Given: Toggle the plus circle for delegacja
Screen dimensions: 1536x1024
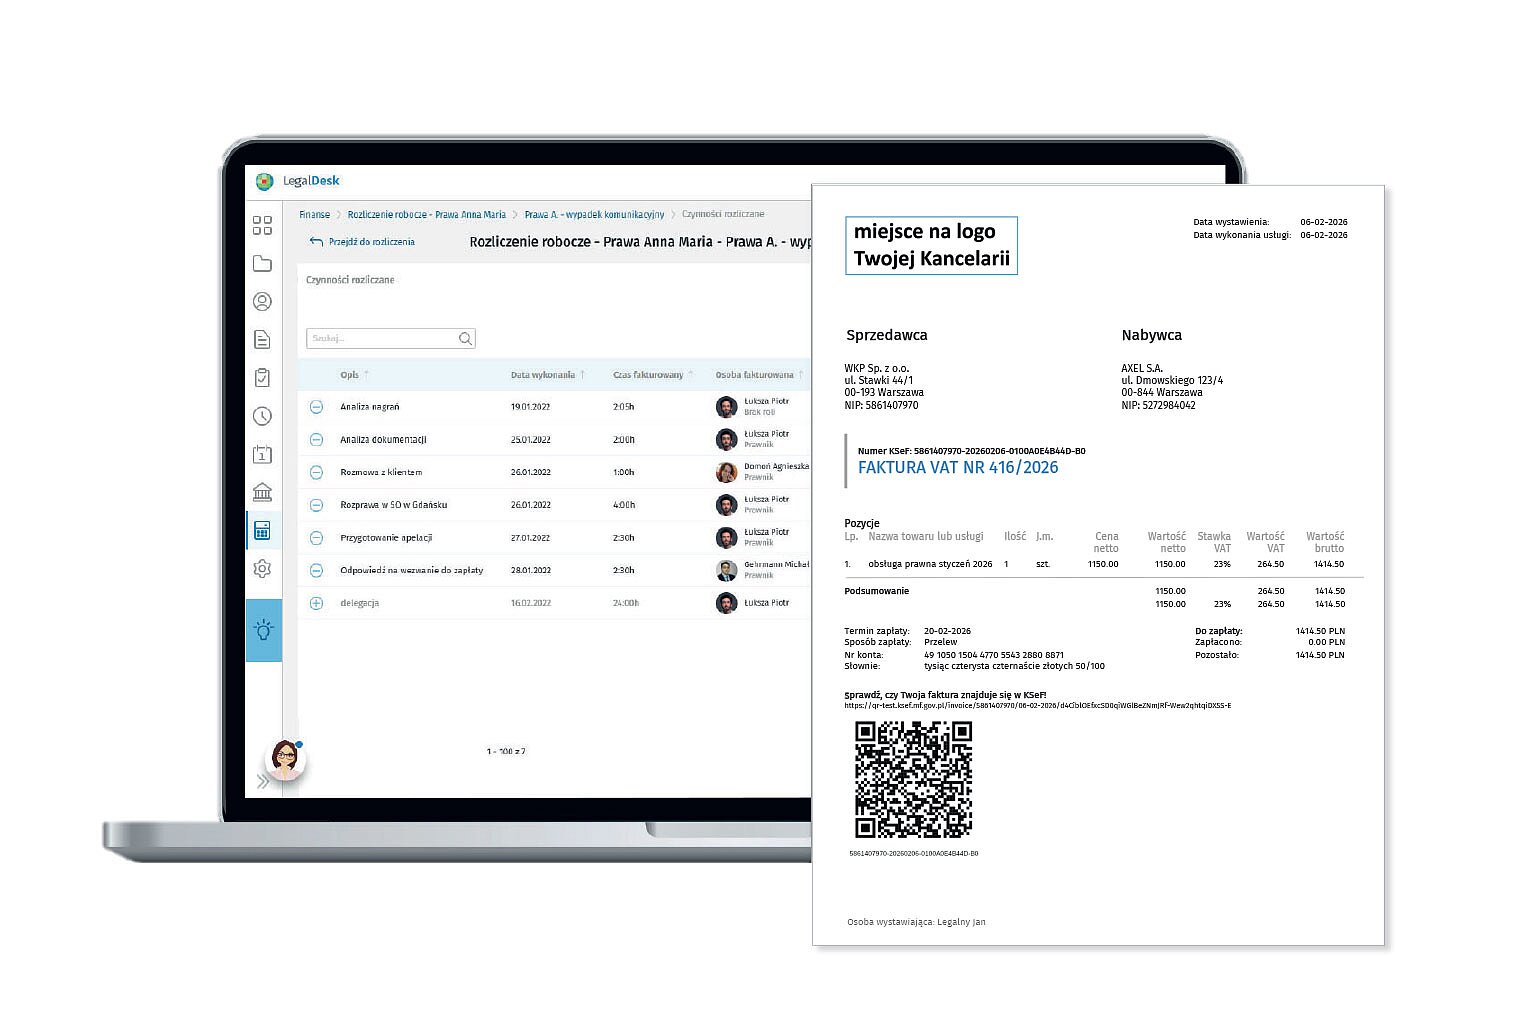Looking at the screenshot, I should (x=316, y=603).
